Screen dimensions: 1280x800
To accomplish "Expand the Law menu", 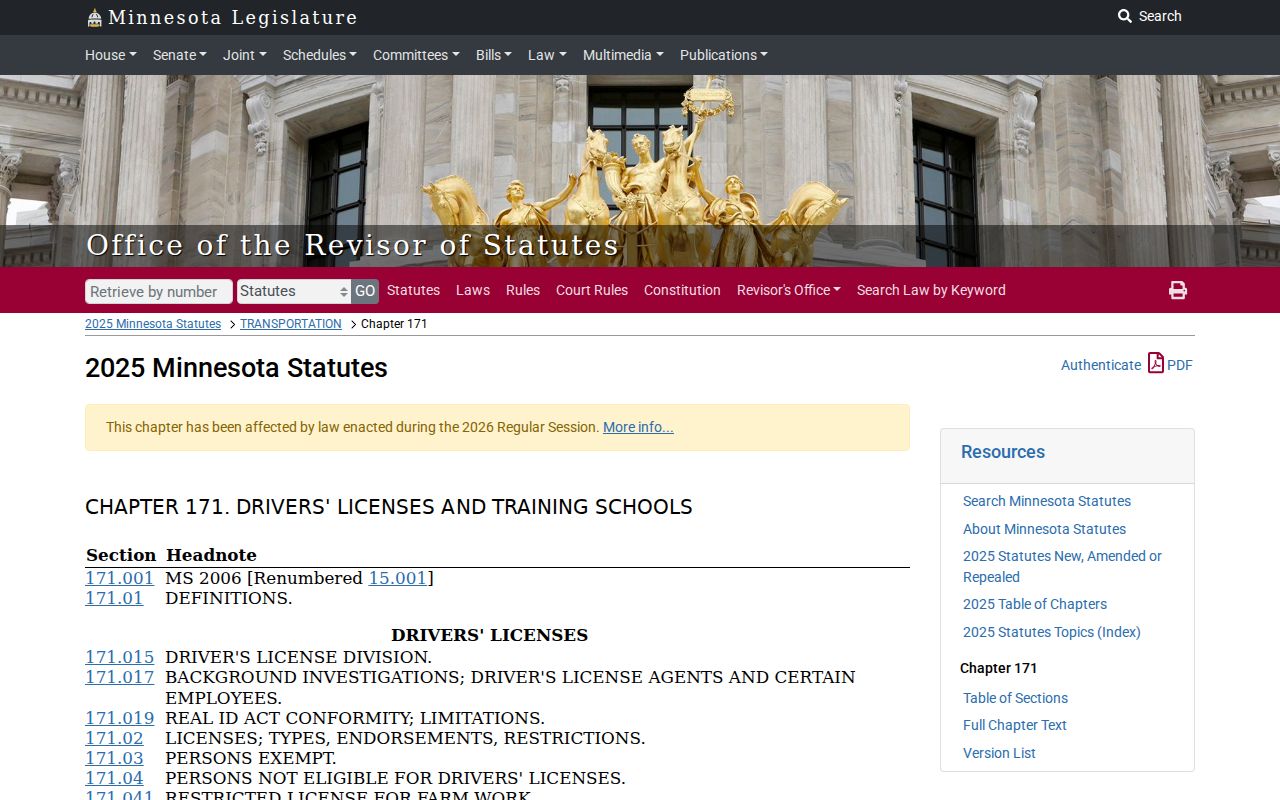I will (x=547, y=55).
